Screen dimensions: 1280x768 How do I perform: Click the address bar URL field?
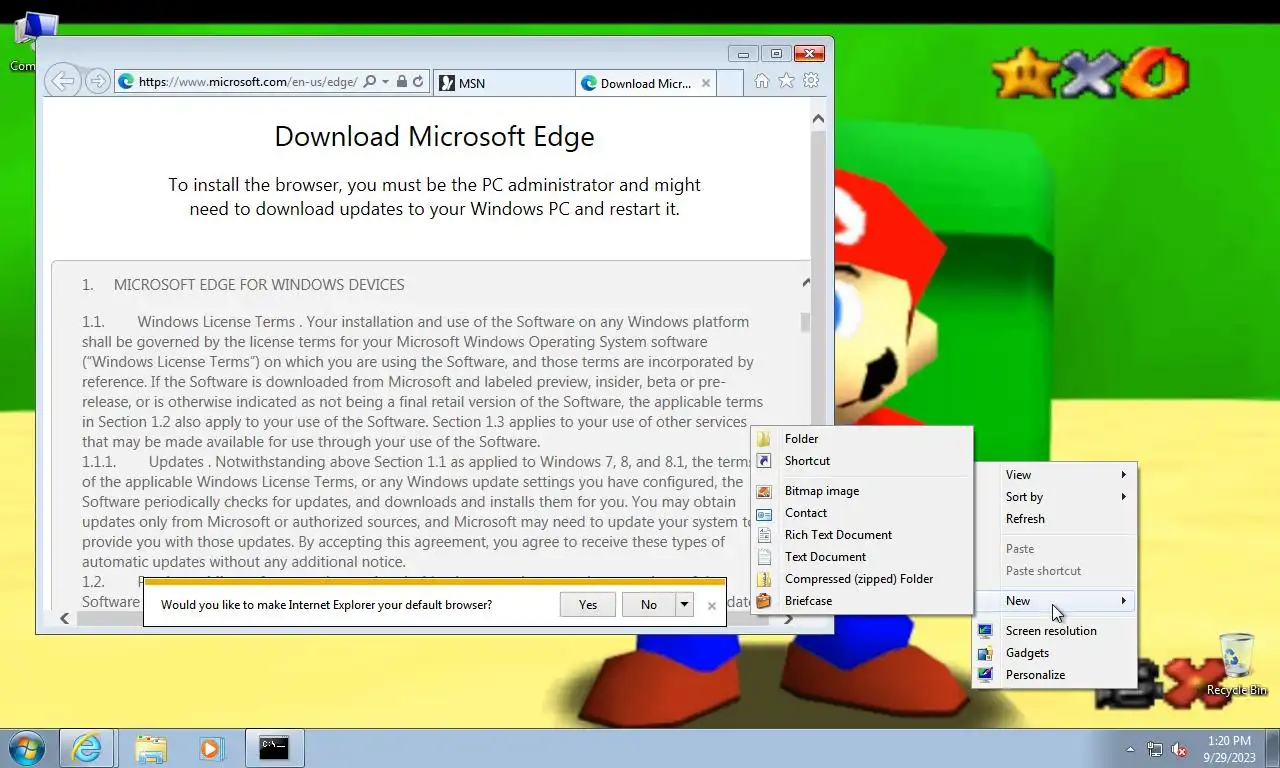(248, 82)
